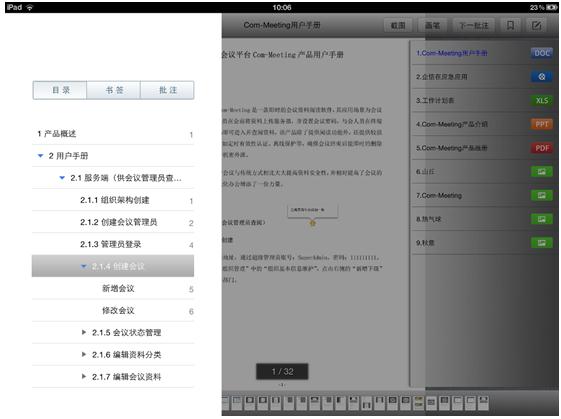
Task: Open the DOC icon for Com-Meeting用户手册
Action: tap(542, 53)
